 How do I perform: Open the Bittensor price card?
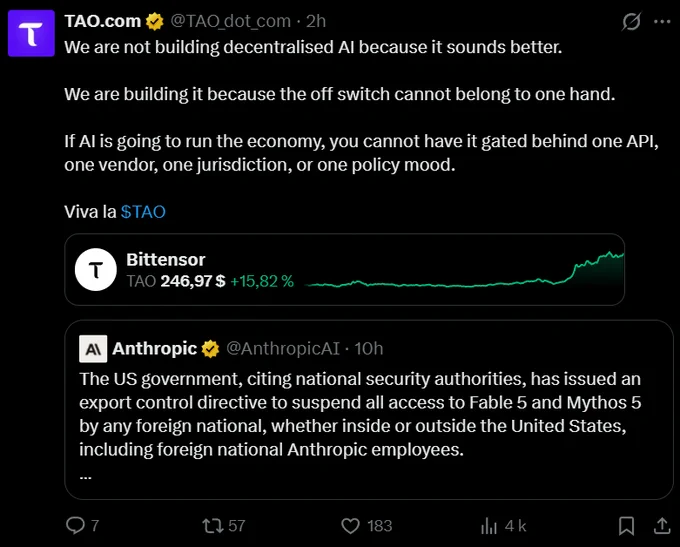(344, 269)
